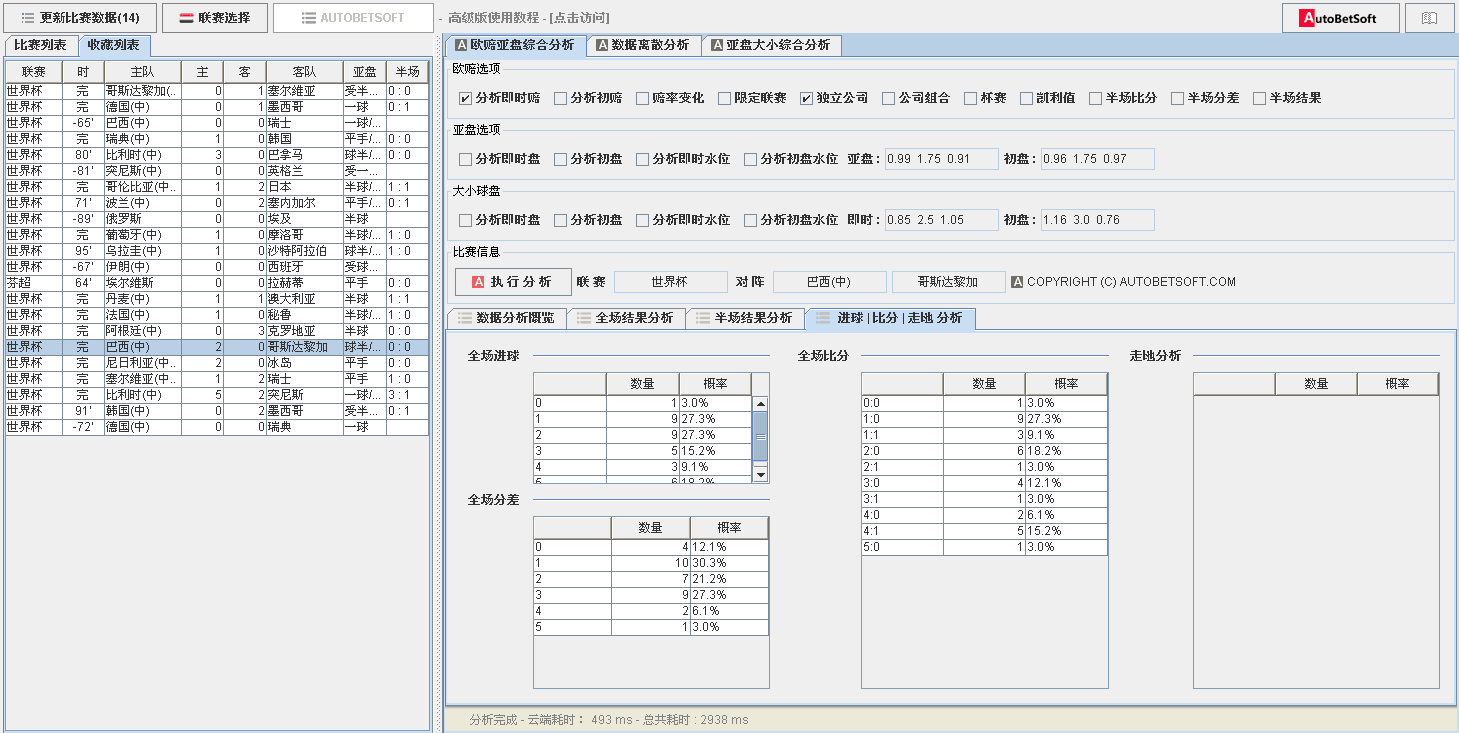
Task: Click the up arrow of 全场进球 scrollbar
Action: tap(760, 404)
